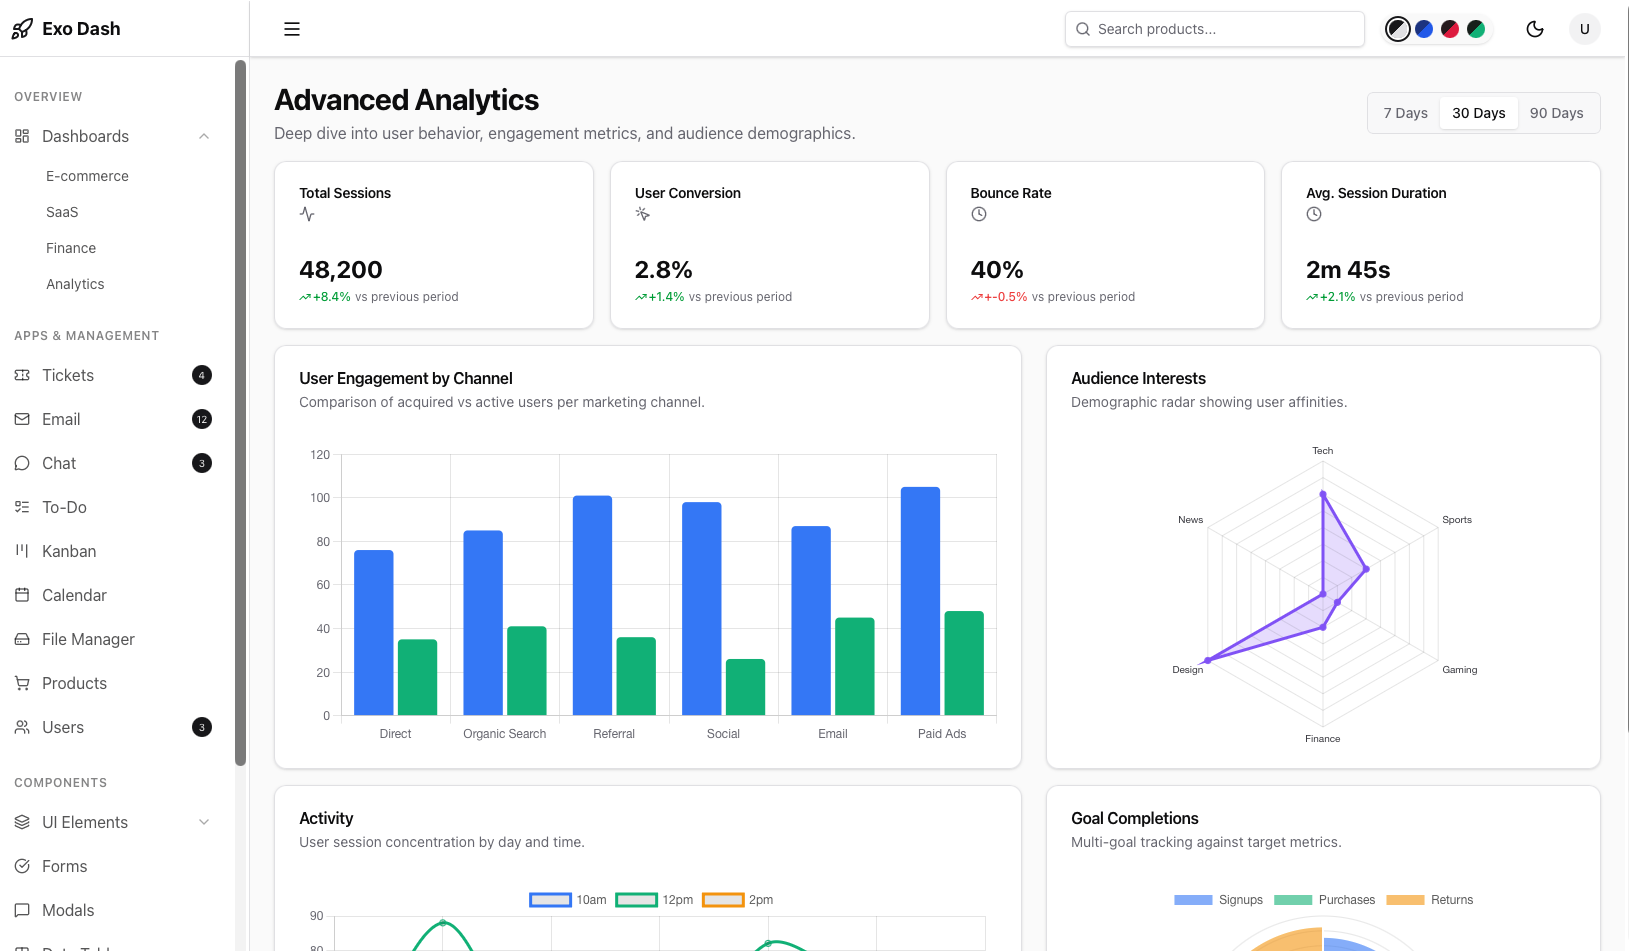Click the File Manager drive icon

[x=22, y=639]
